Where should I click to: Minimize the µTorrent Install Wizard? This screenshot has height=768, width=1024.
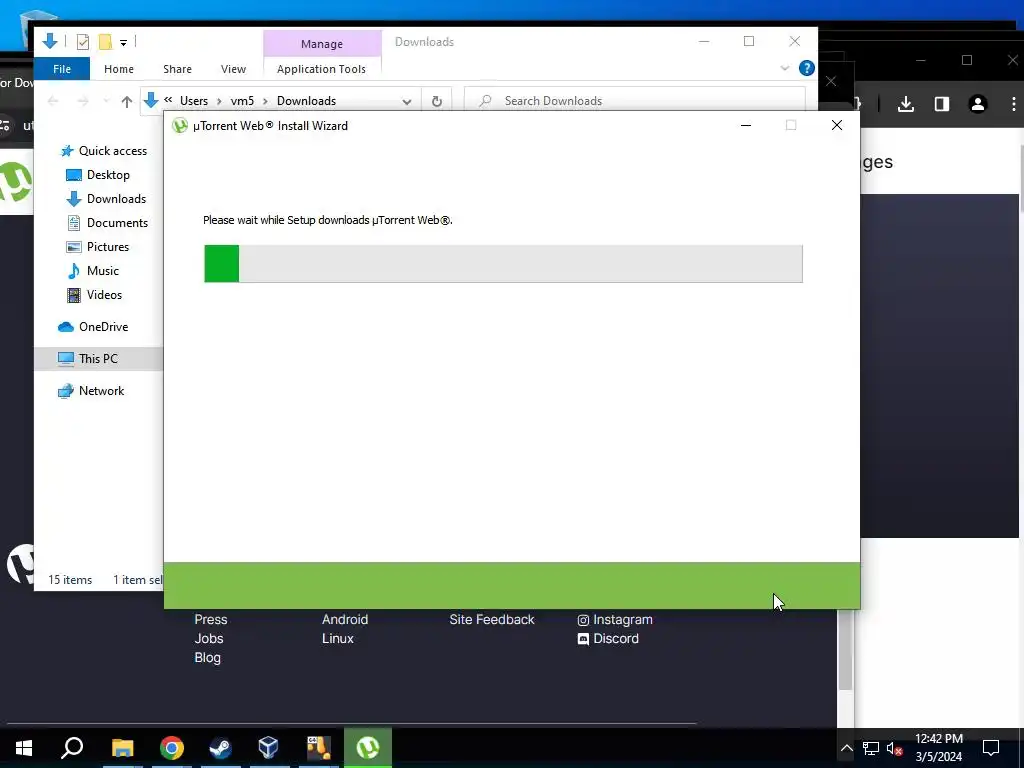tap(746, 125)
